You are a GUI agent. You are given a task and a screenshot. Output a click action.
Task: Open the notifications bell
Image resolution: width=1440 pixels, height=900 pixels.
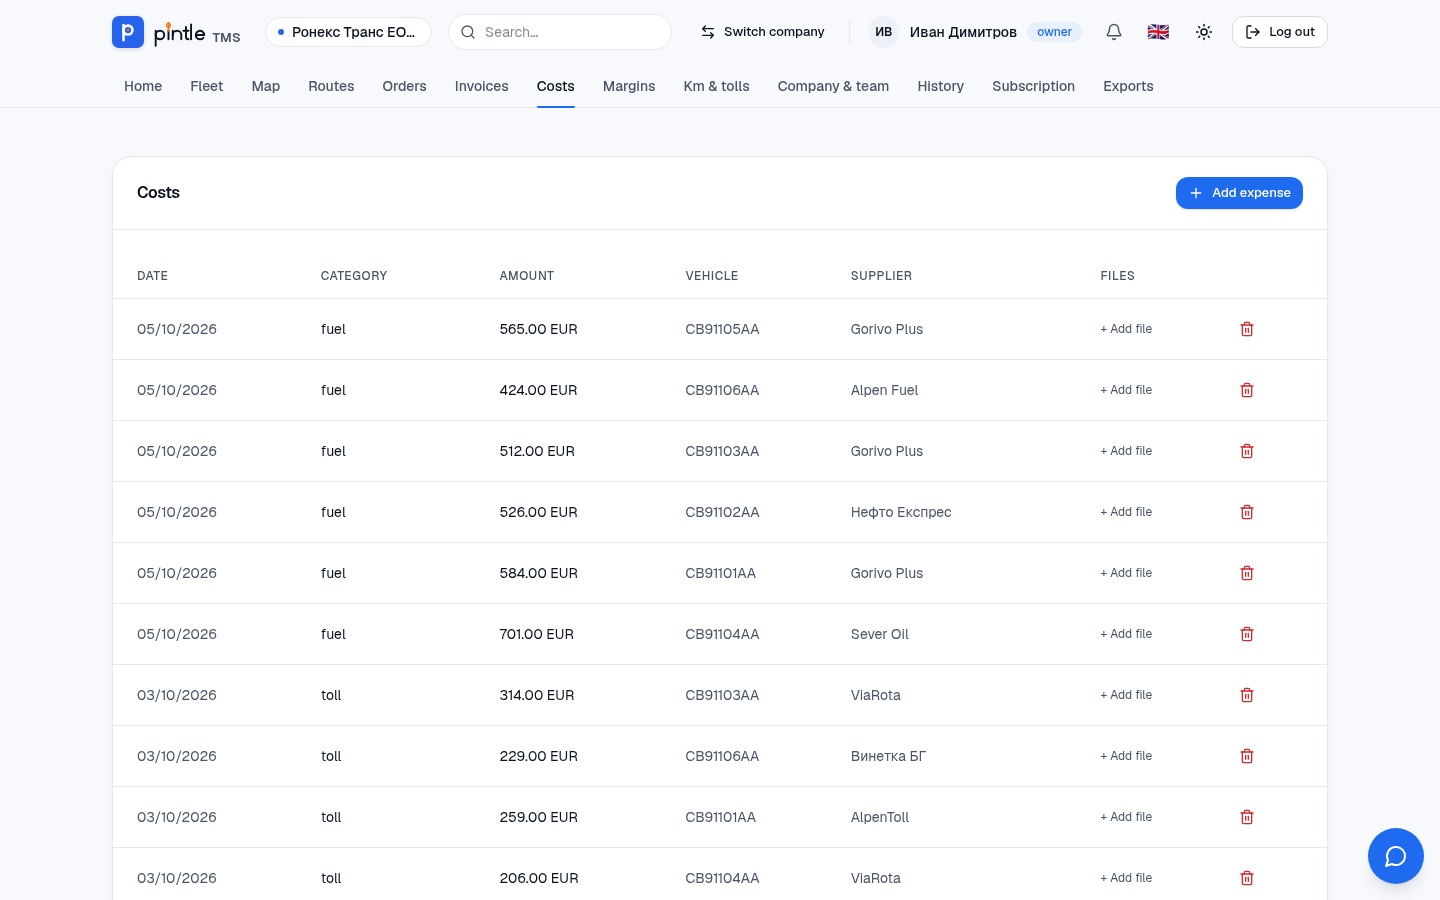click(1114, 32)
